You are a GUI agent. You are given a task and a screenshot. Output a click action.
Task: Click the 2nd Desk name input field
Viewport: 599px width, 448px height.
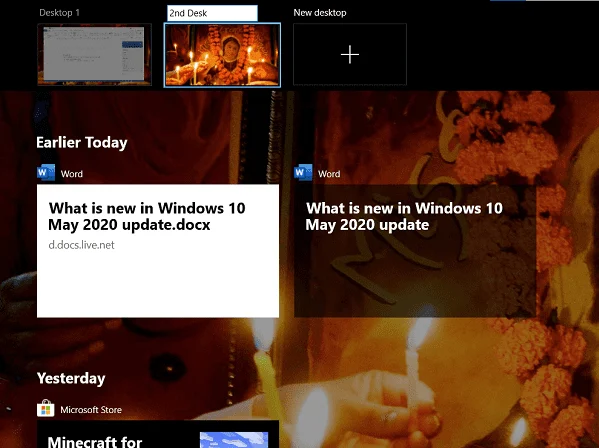pyautogui.click(x=212, y=13)
